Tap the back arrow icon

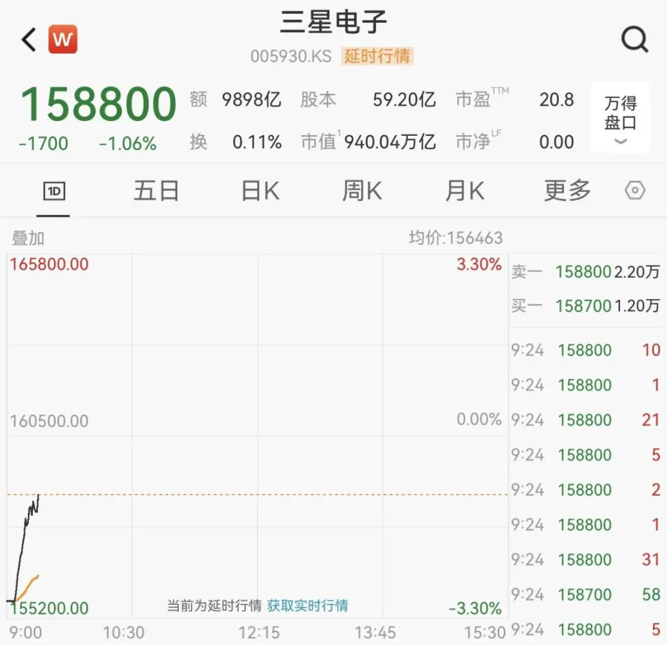(29, 40)
